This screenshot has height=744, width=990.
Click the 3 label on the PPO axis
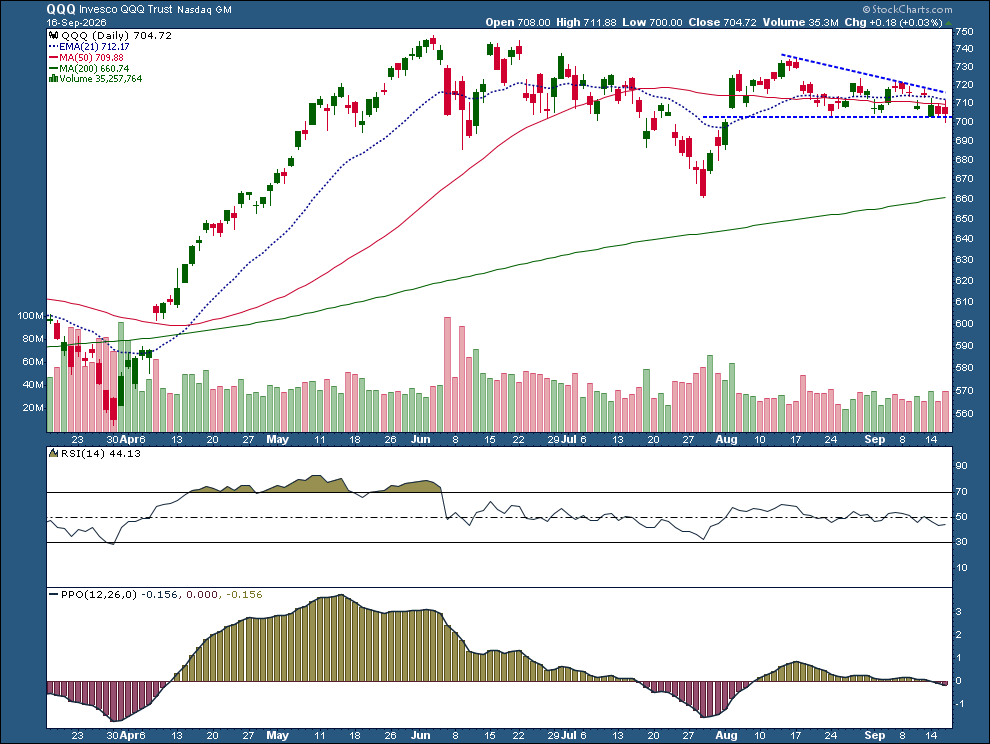(959, 612)
